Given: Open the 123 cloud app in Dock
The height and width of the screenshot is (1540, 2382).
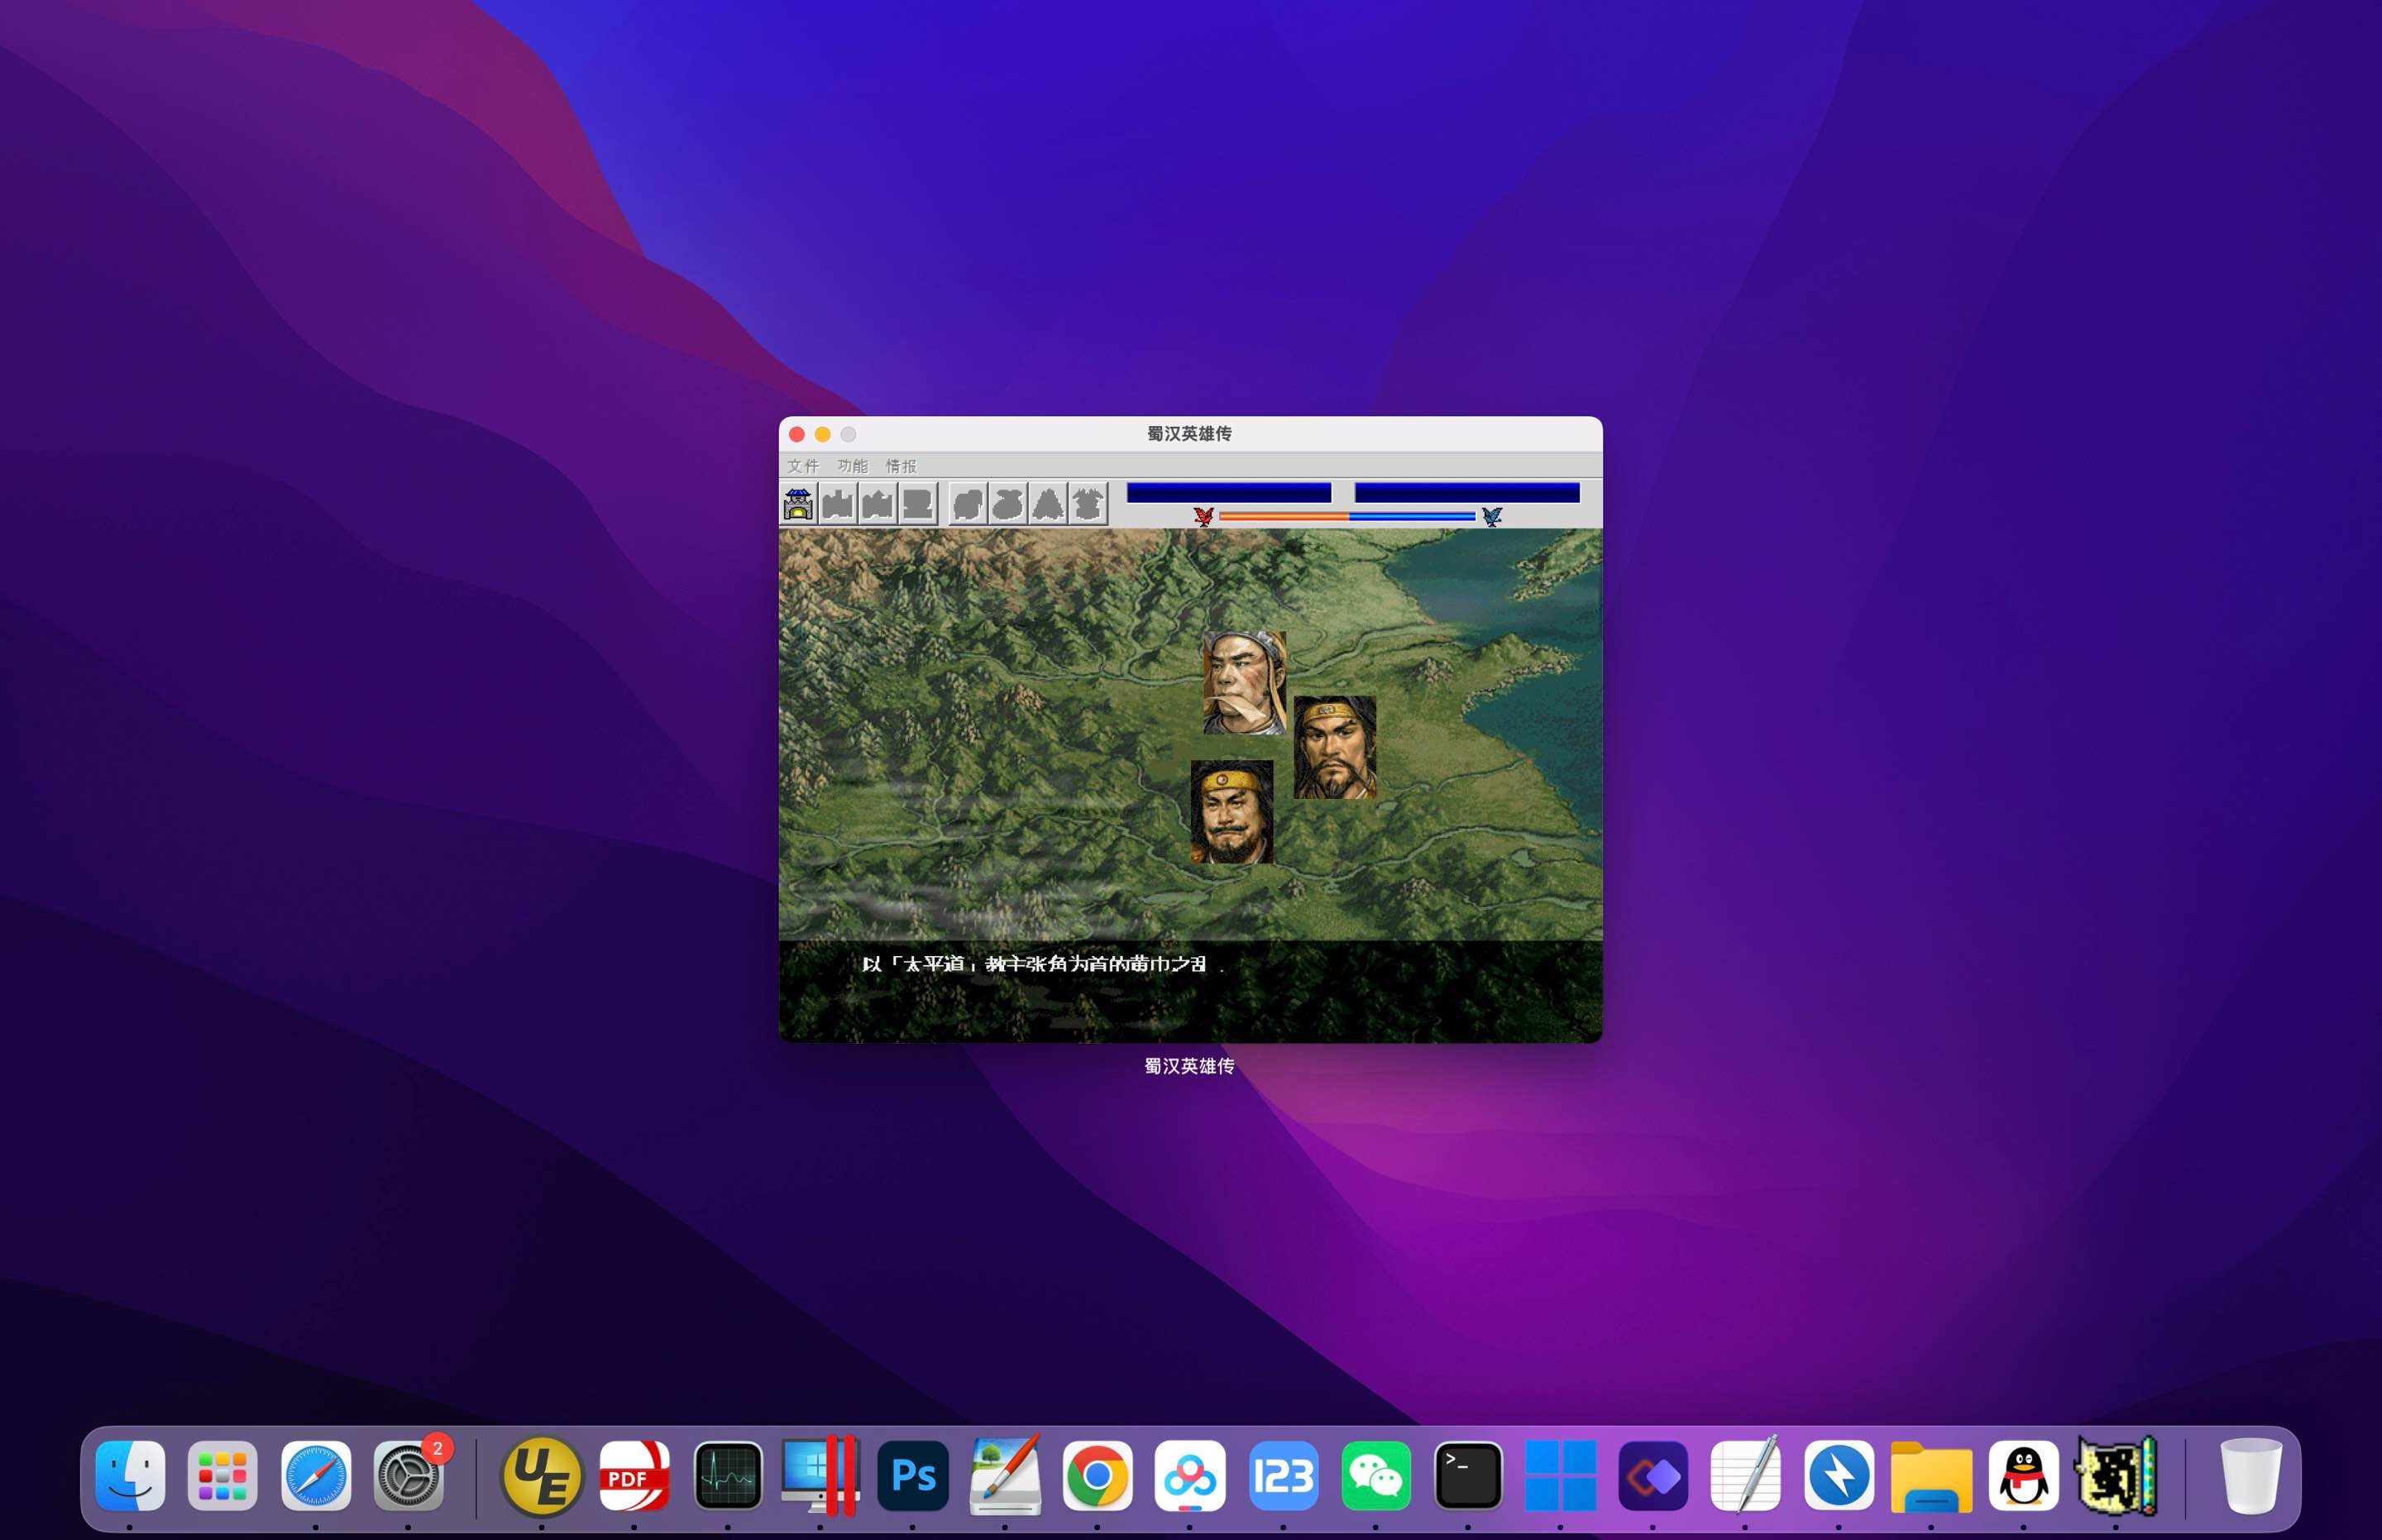Looking at the screenshot, I should click(x=1283, y=1475).
